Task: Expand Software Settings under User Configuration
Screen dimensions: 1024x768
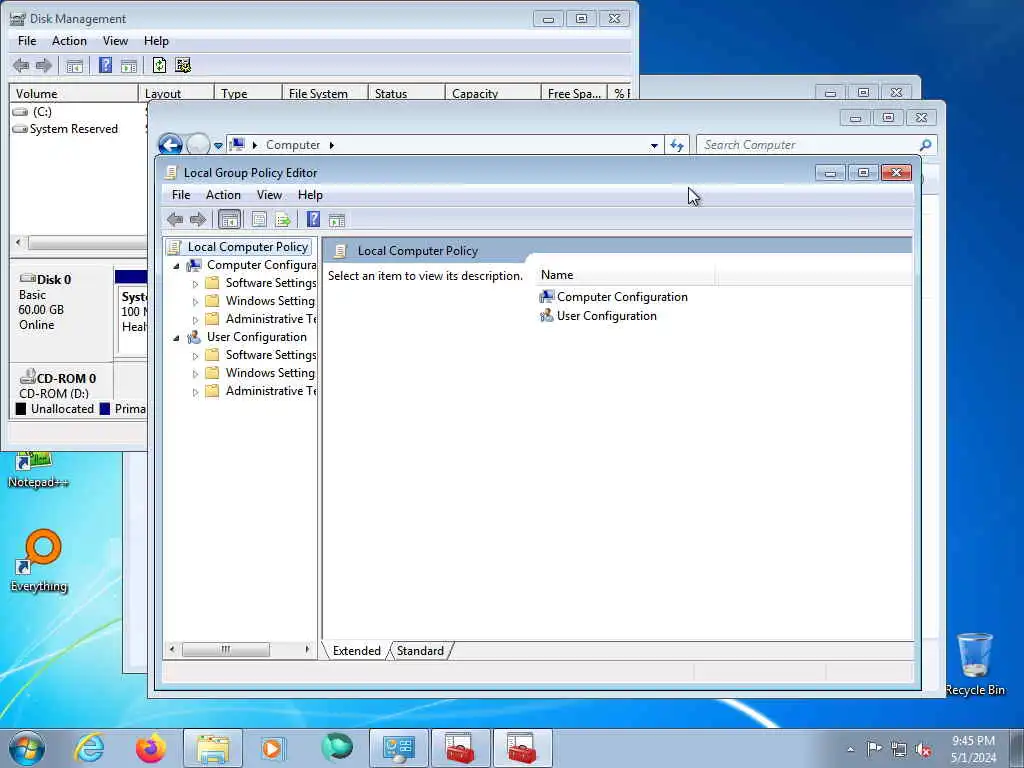Action: [x=195, y=356]
